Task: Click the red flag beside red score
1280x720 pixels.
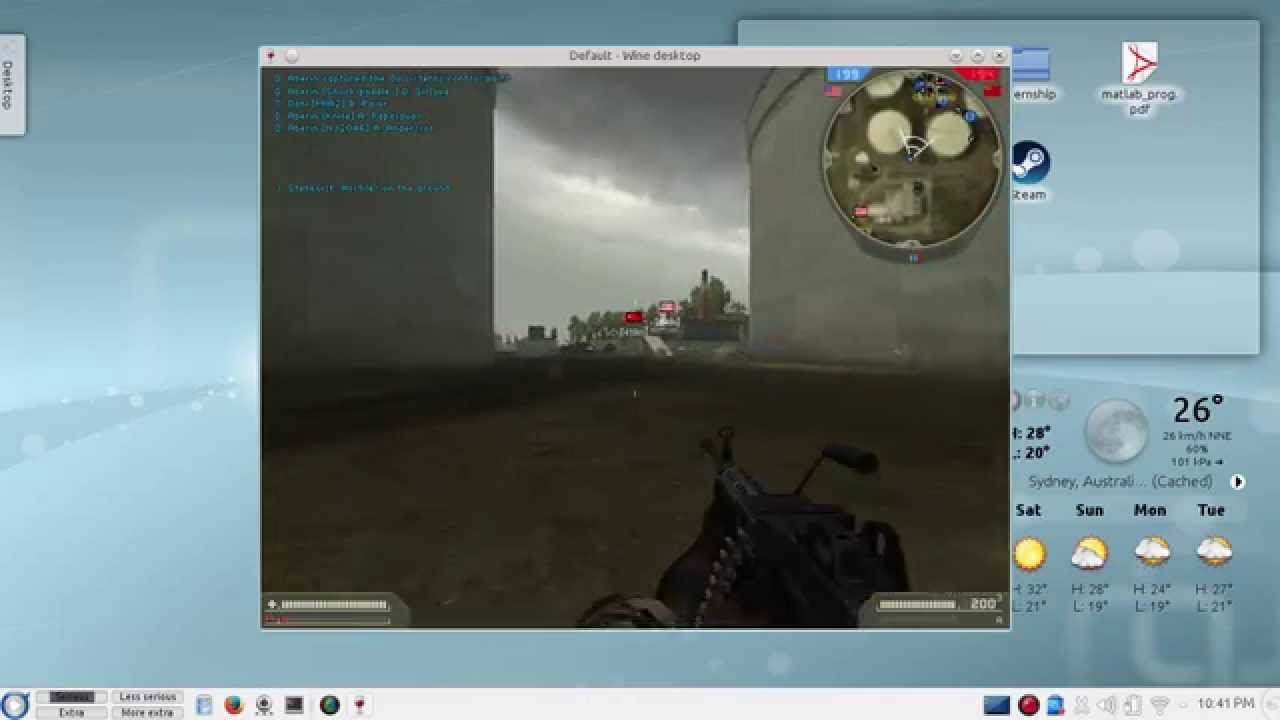Action: tap(992, 90)
